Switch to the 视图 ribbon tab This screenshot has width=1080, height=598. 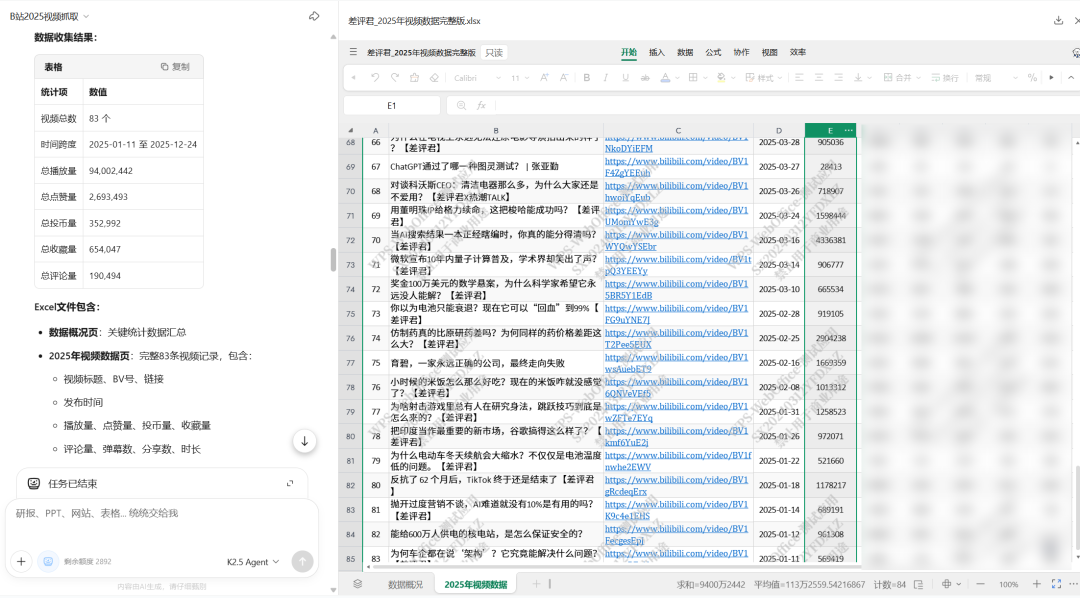pos(769,52)
